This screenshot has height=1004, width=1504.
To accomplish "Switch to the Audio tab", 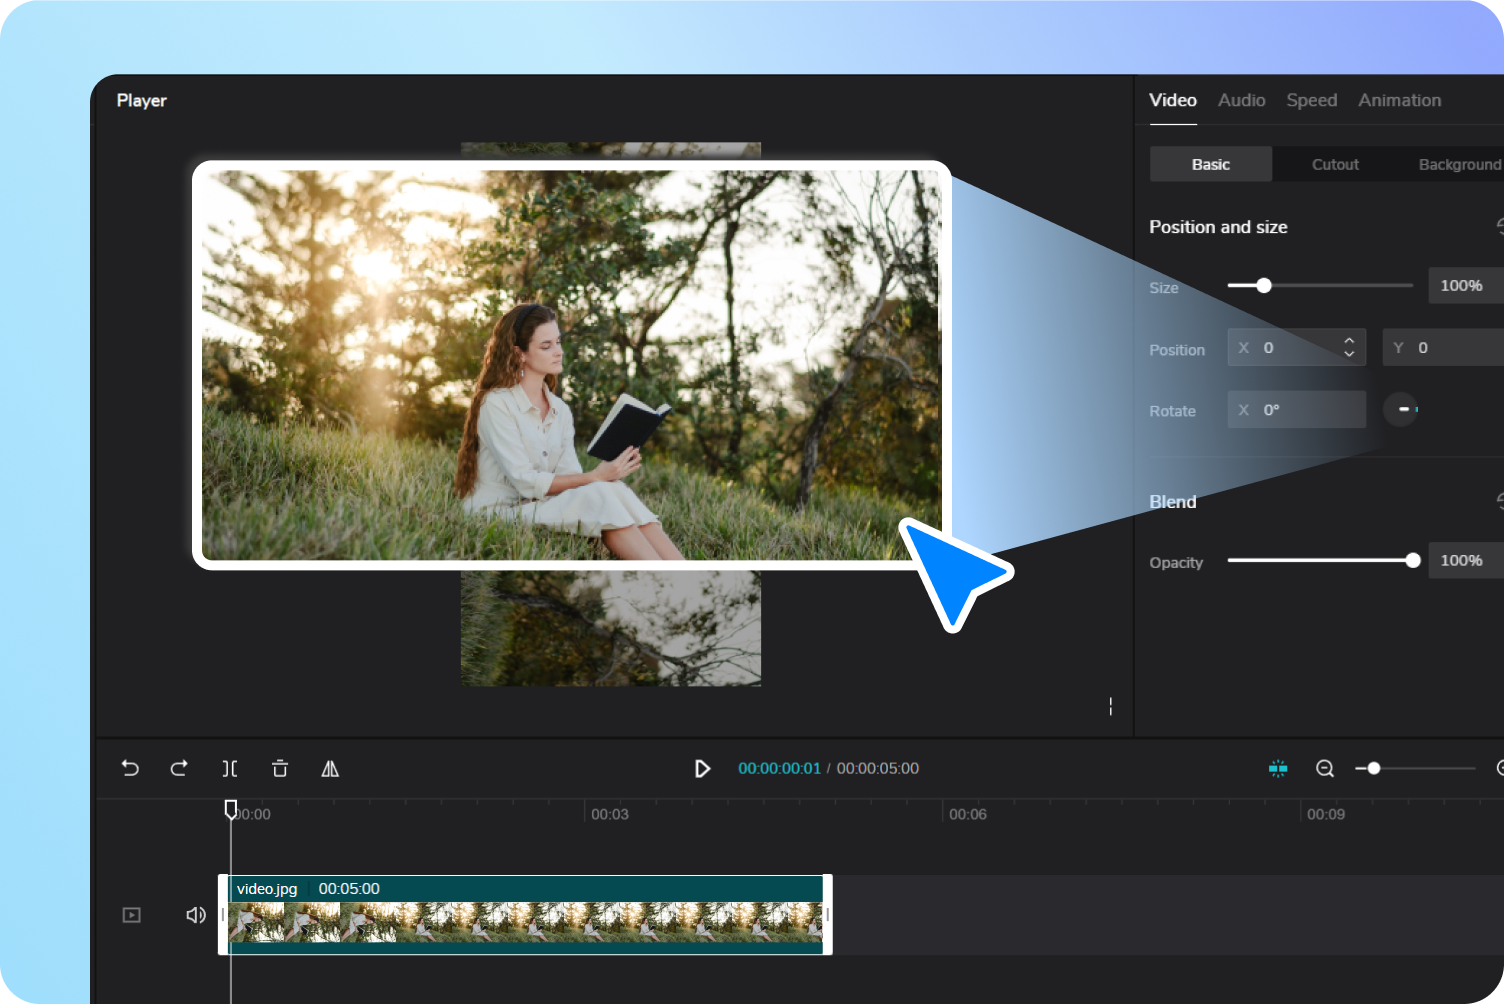I will pos(1241,100).
